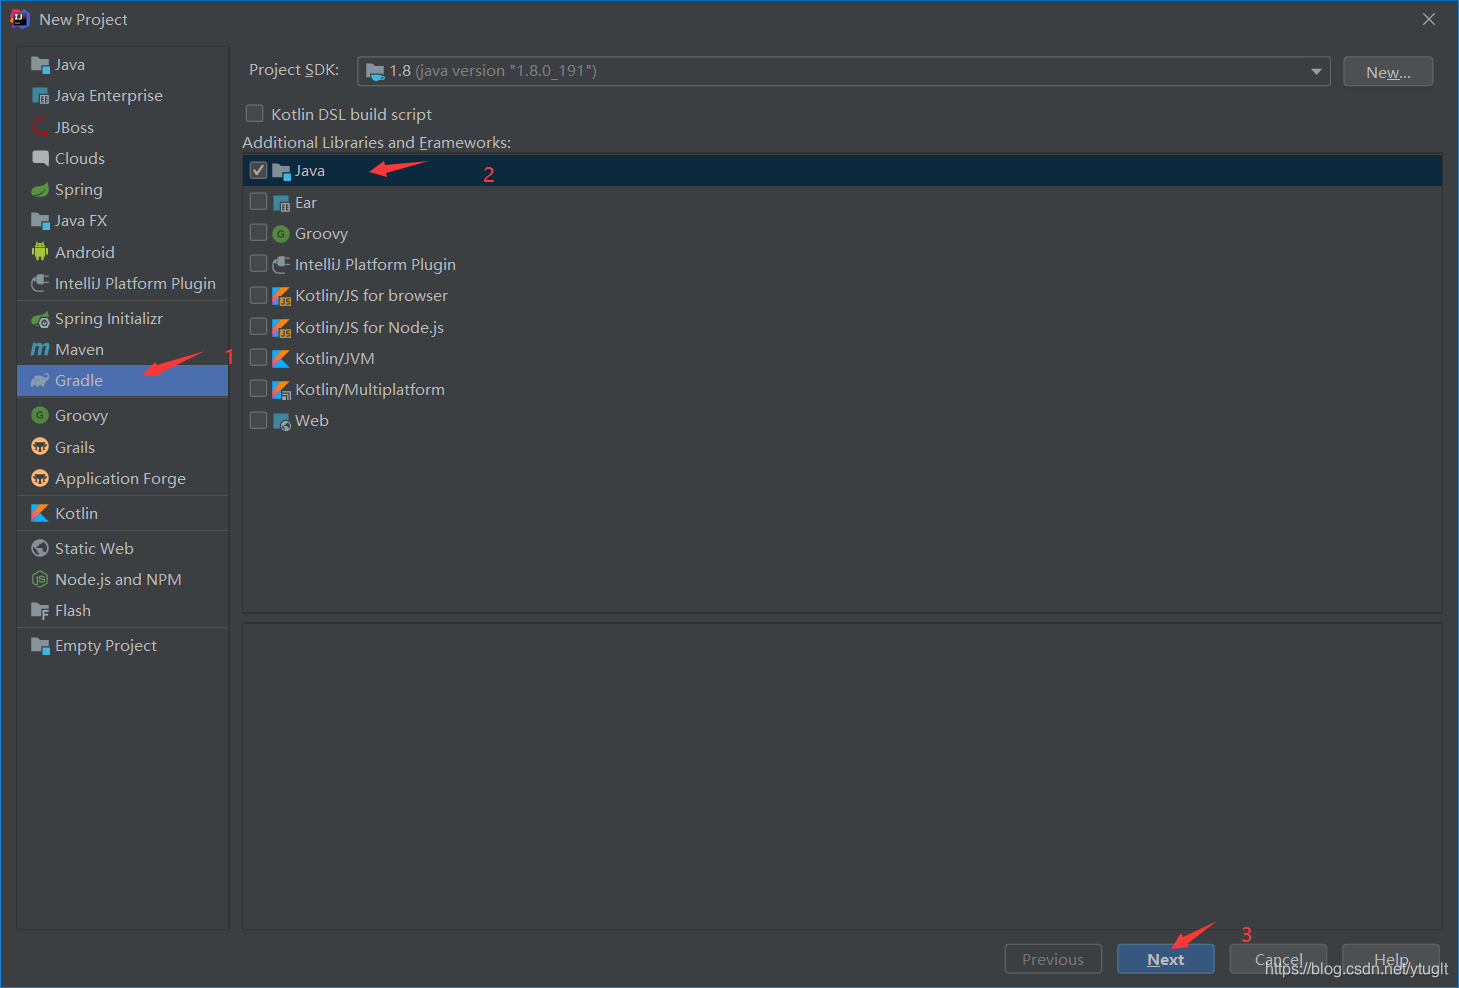The height and width of the screenshot is (988, 1459).
Task: Select Maven project type
Action: tap(122, 350)
